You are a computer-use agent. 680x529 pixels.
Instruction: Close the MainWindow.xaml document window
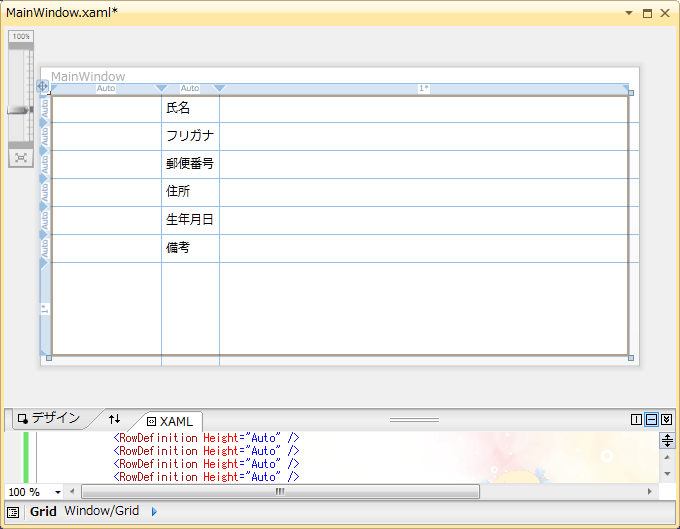point(665,13)
